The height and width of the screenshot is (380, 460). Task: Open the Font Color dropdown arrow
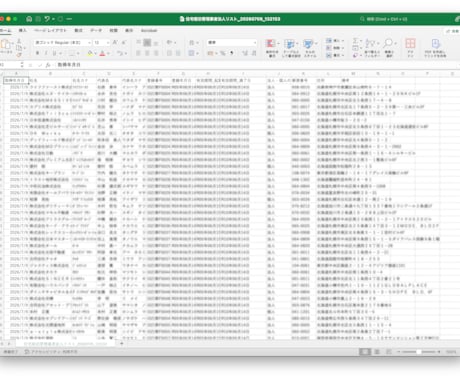[x=108, y=53]
